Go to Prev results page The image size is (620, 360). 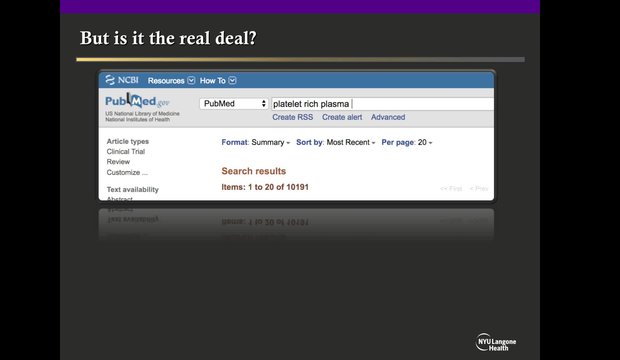[479, 188]
